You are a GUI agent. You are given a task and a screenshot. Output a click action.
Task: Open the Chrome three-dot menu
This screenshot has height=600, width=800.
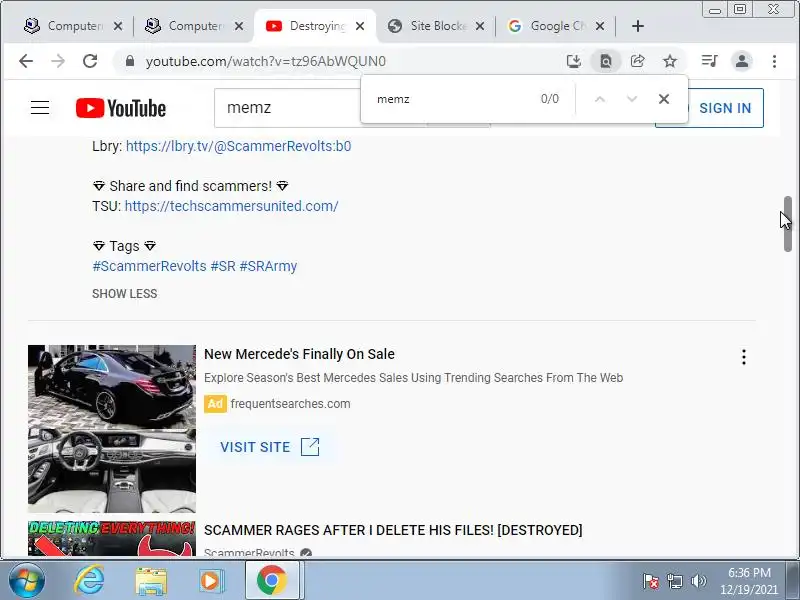coord(774,61)
